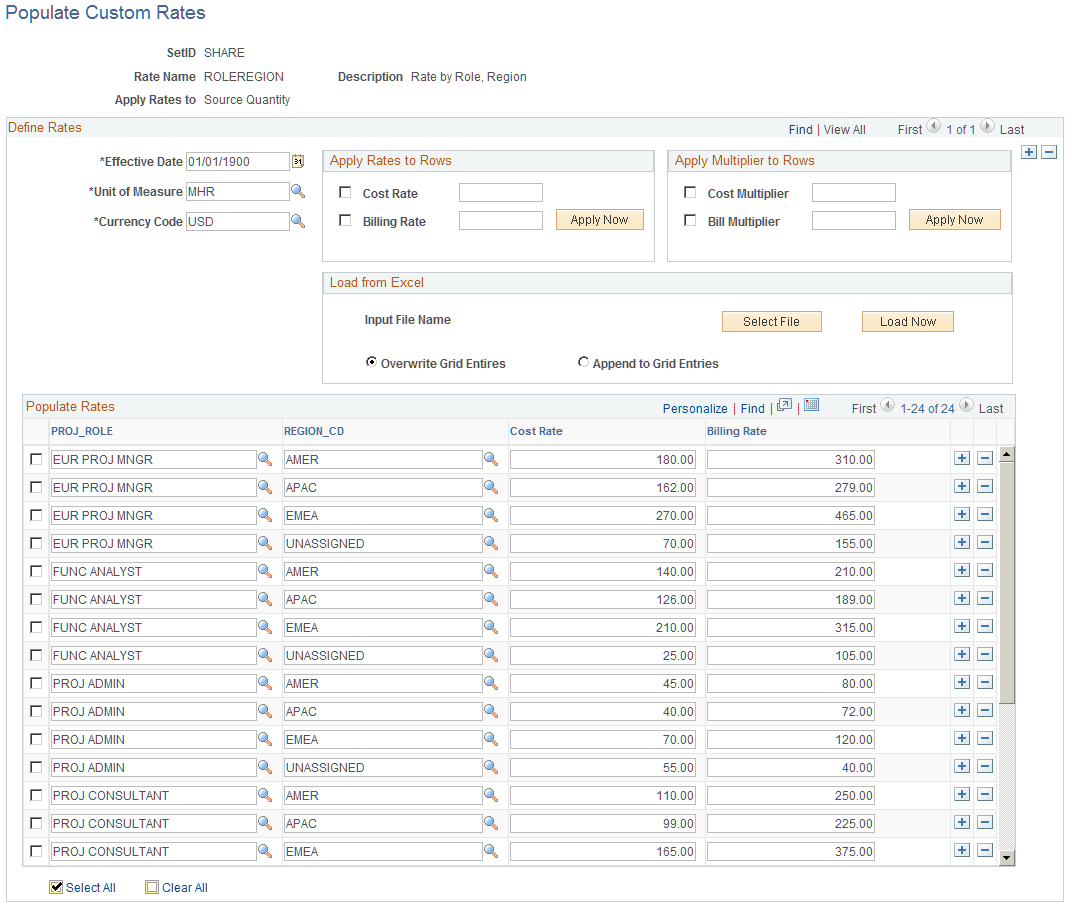Look up PROJ_ROLE on the first EUR PROJ MNGR row

265,459
